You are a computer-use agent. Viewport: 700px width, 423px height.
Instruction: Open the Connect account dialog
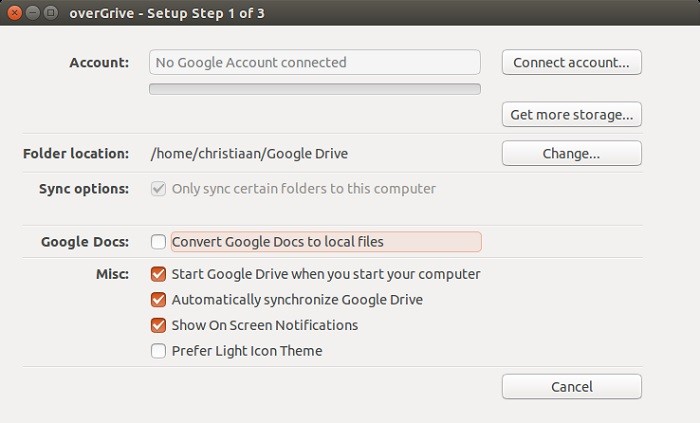click(x=571, y=62)
